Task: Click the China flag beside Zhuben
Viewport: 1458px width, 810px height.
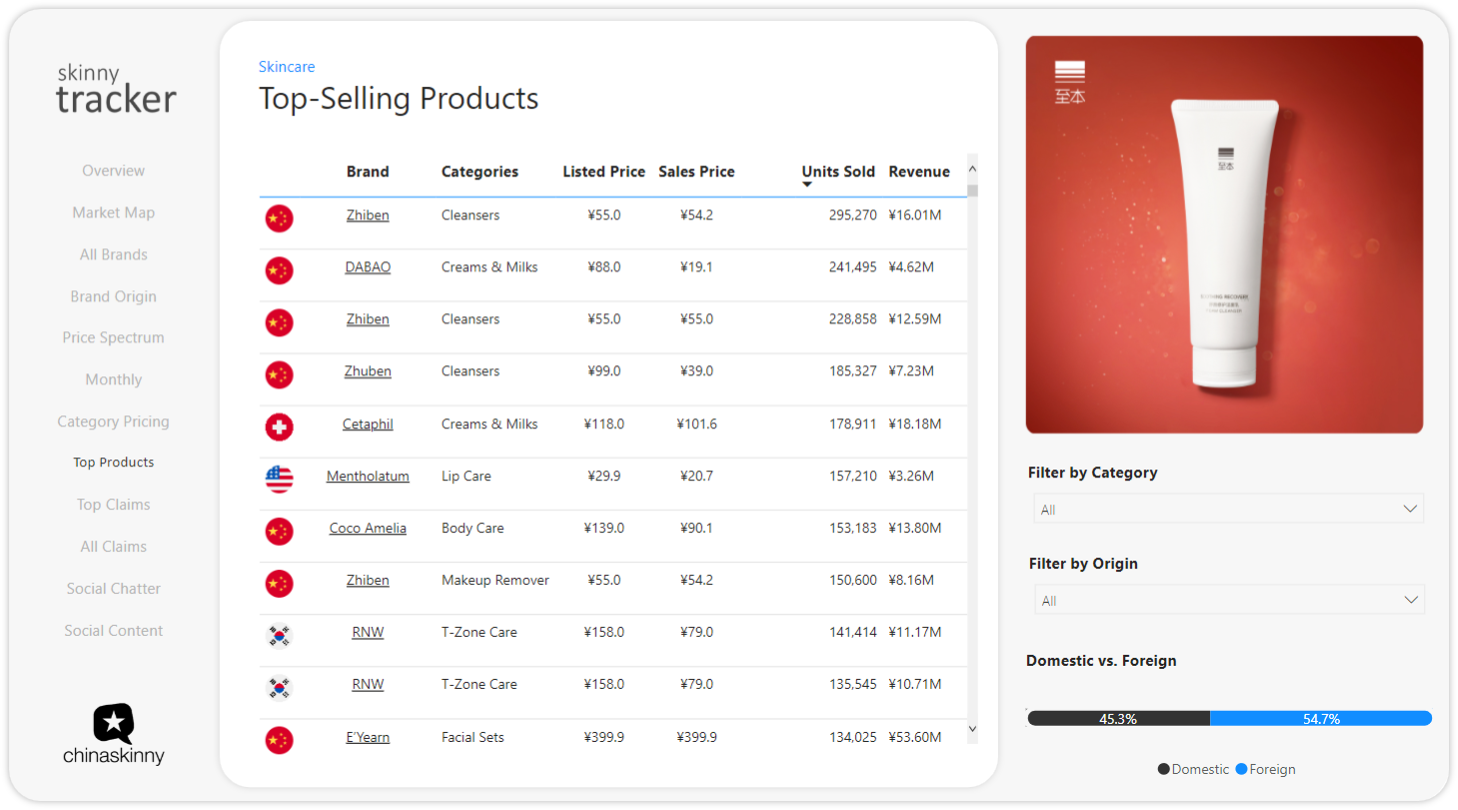Action: 279,375
